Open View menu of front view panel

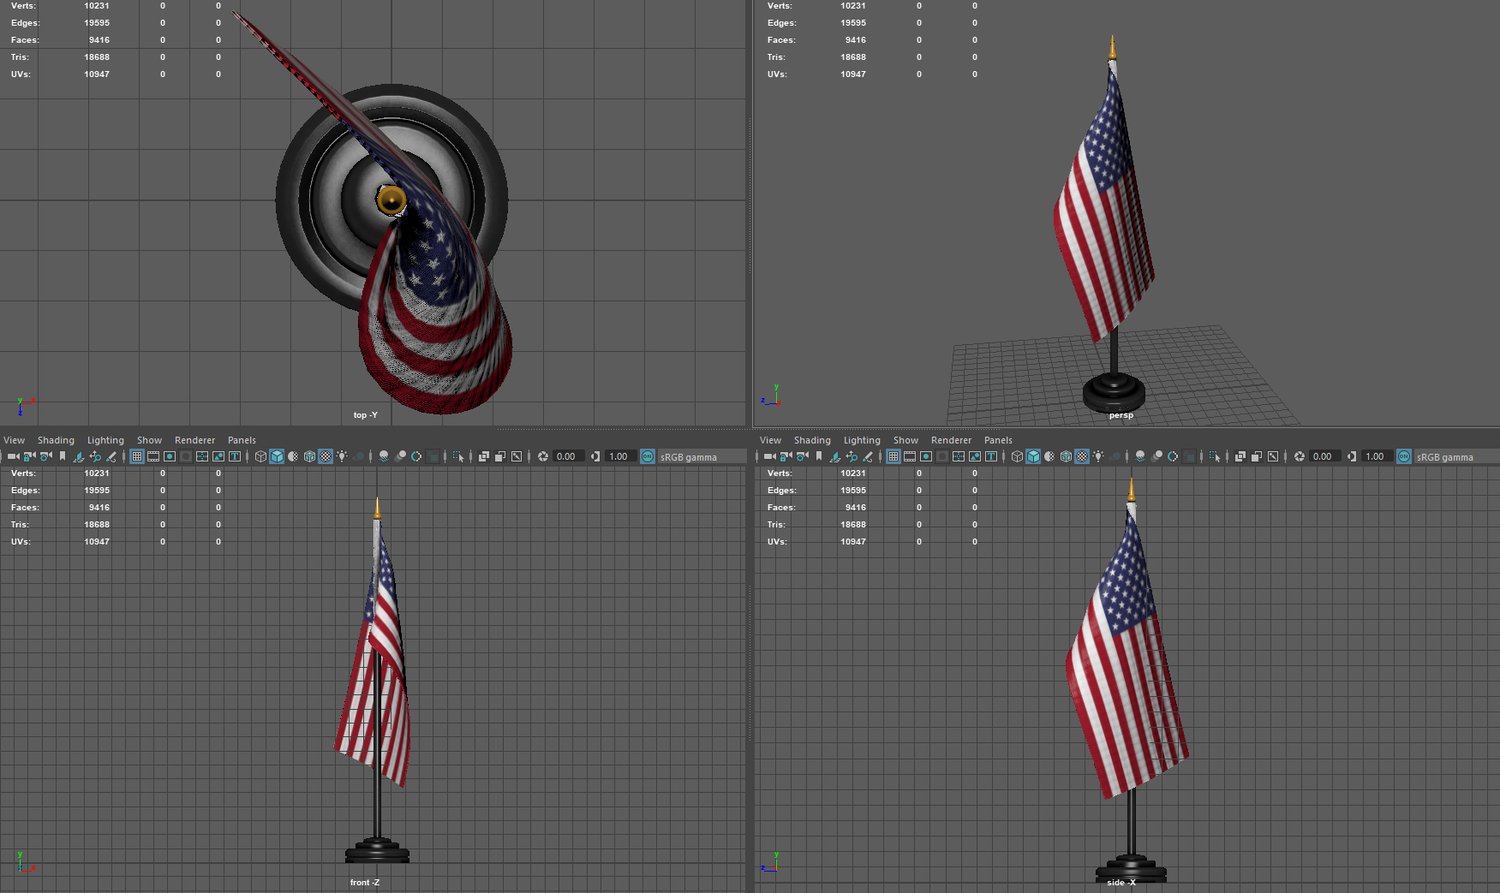click(14, 440)
